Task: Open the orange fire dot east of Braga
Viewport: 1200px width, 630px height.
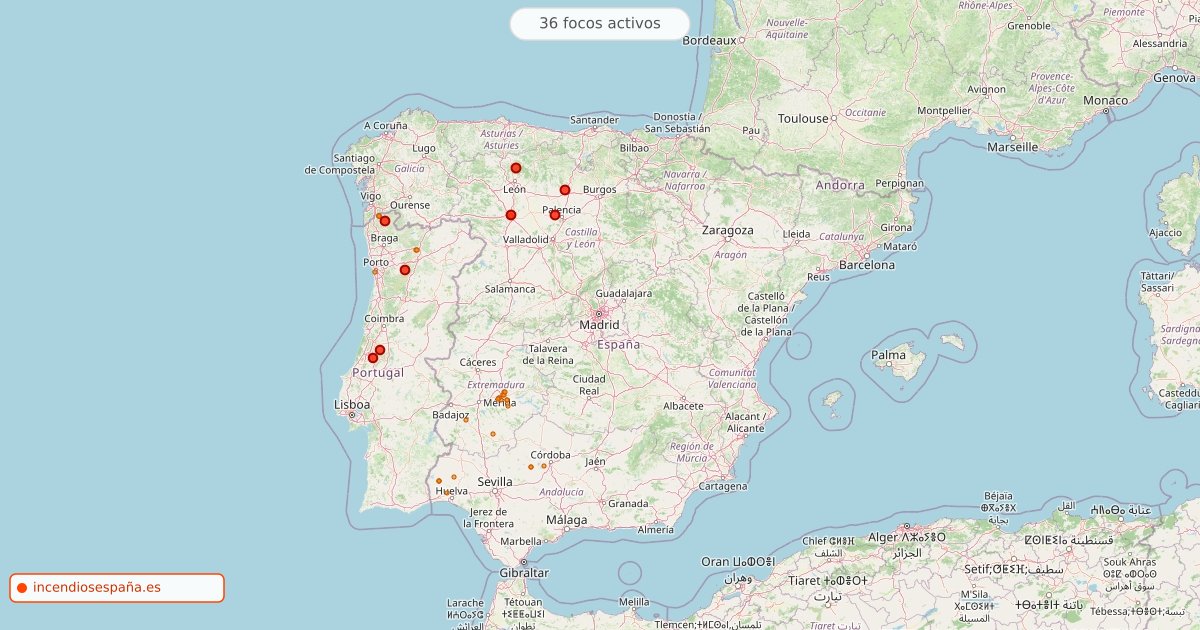Action: (417, 249)
